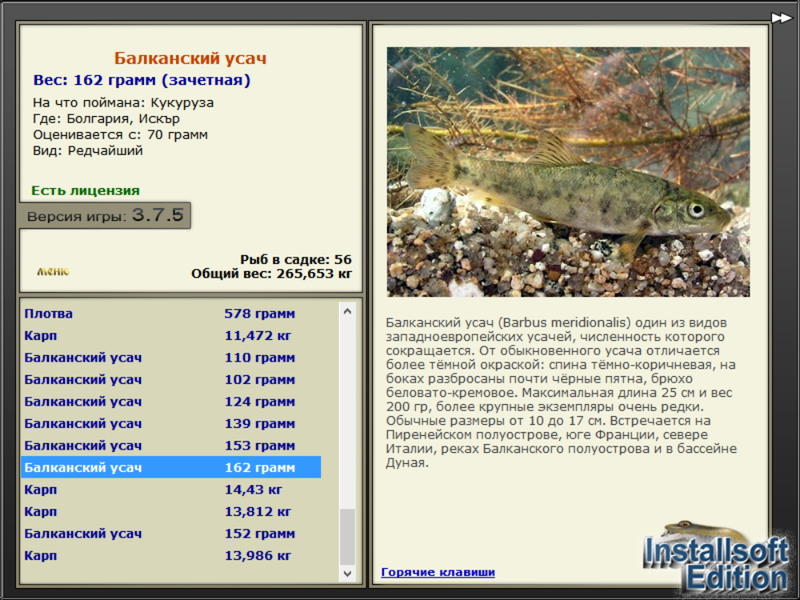Click the fish list scrollbar thumb
The width and height of the screenshot is (800, 600).
347,537
